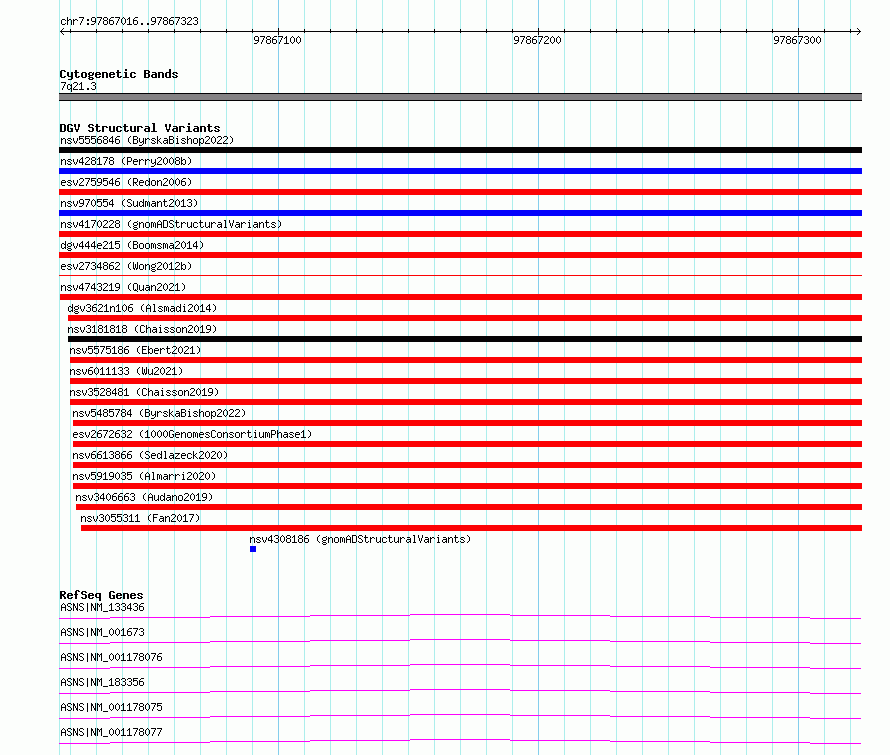Open the nsv3181818 (Chaisson2019) label
Viewport: 890px width, 755px height.
click(142, 329)
